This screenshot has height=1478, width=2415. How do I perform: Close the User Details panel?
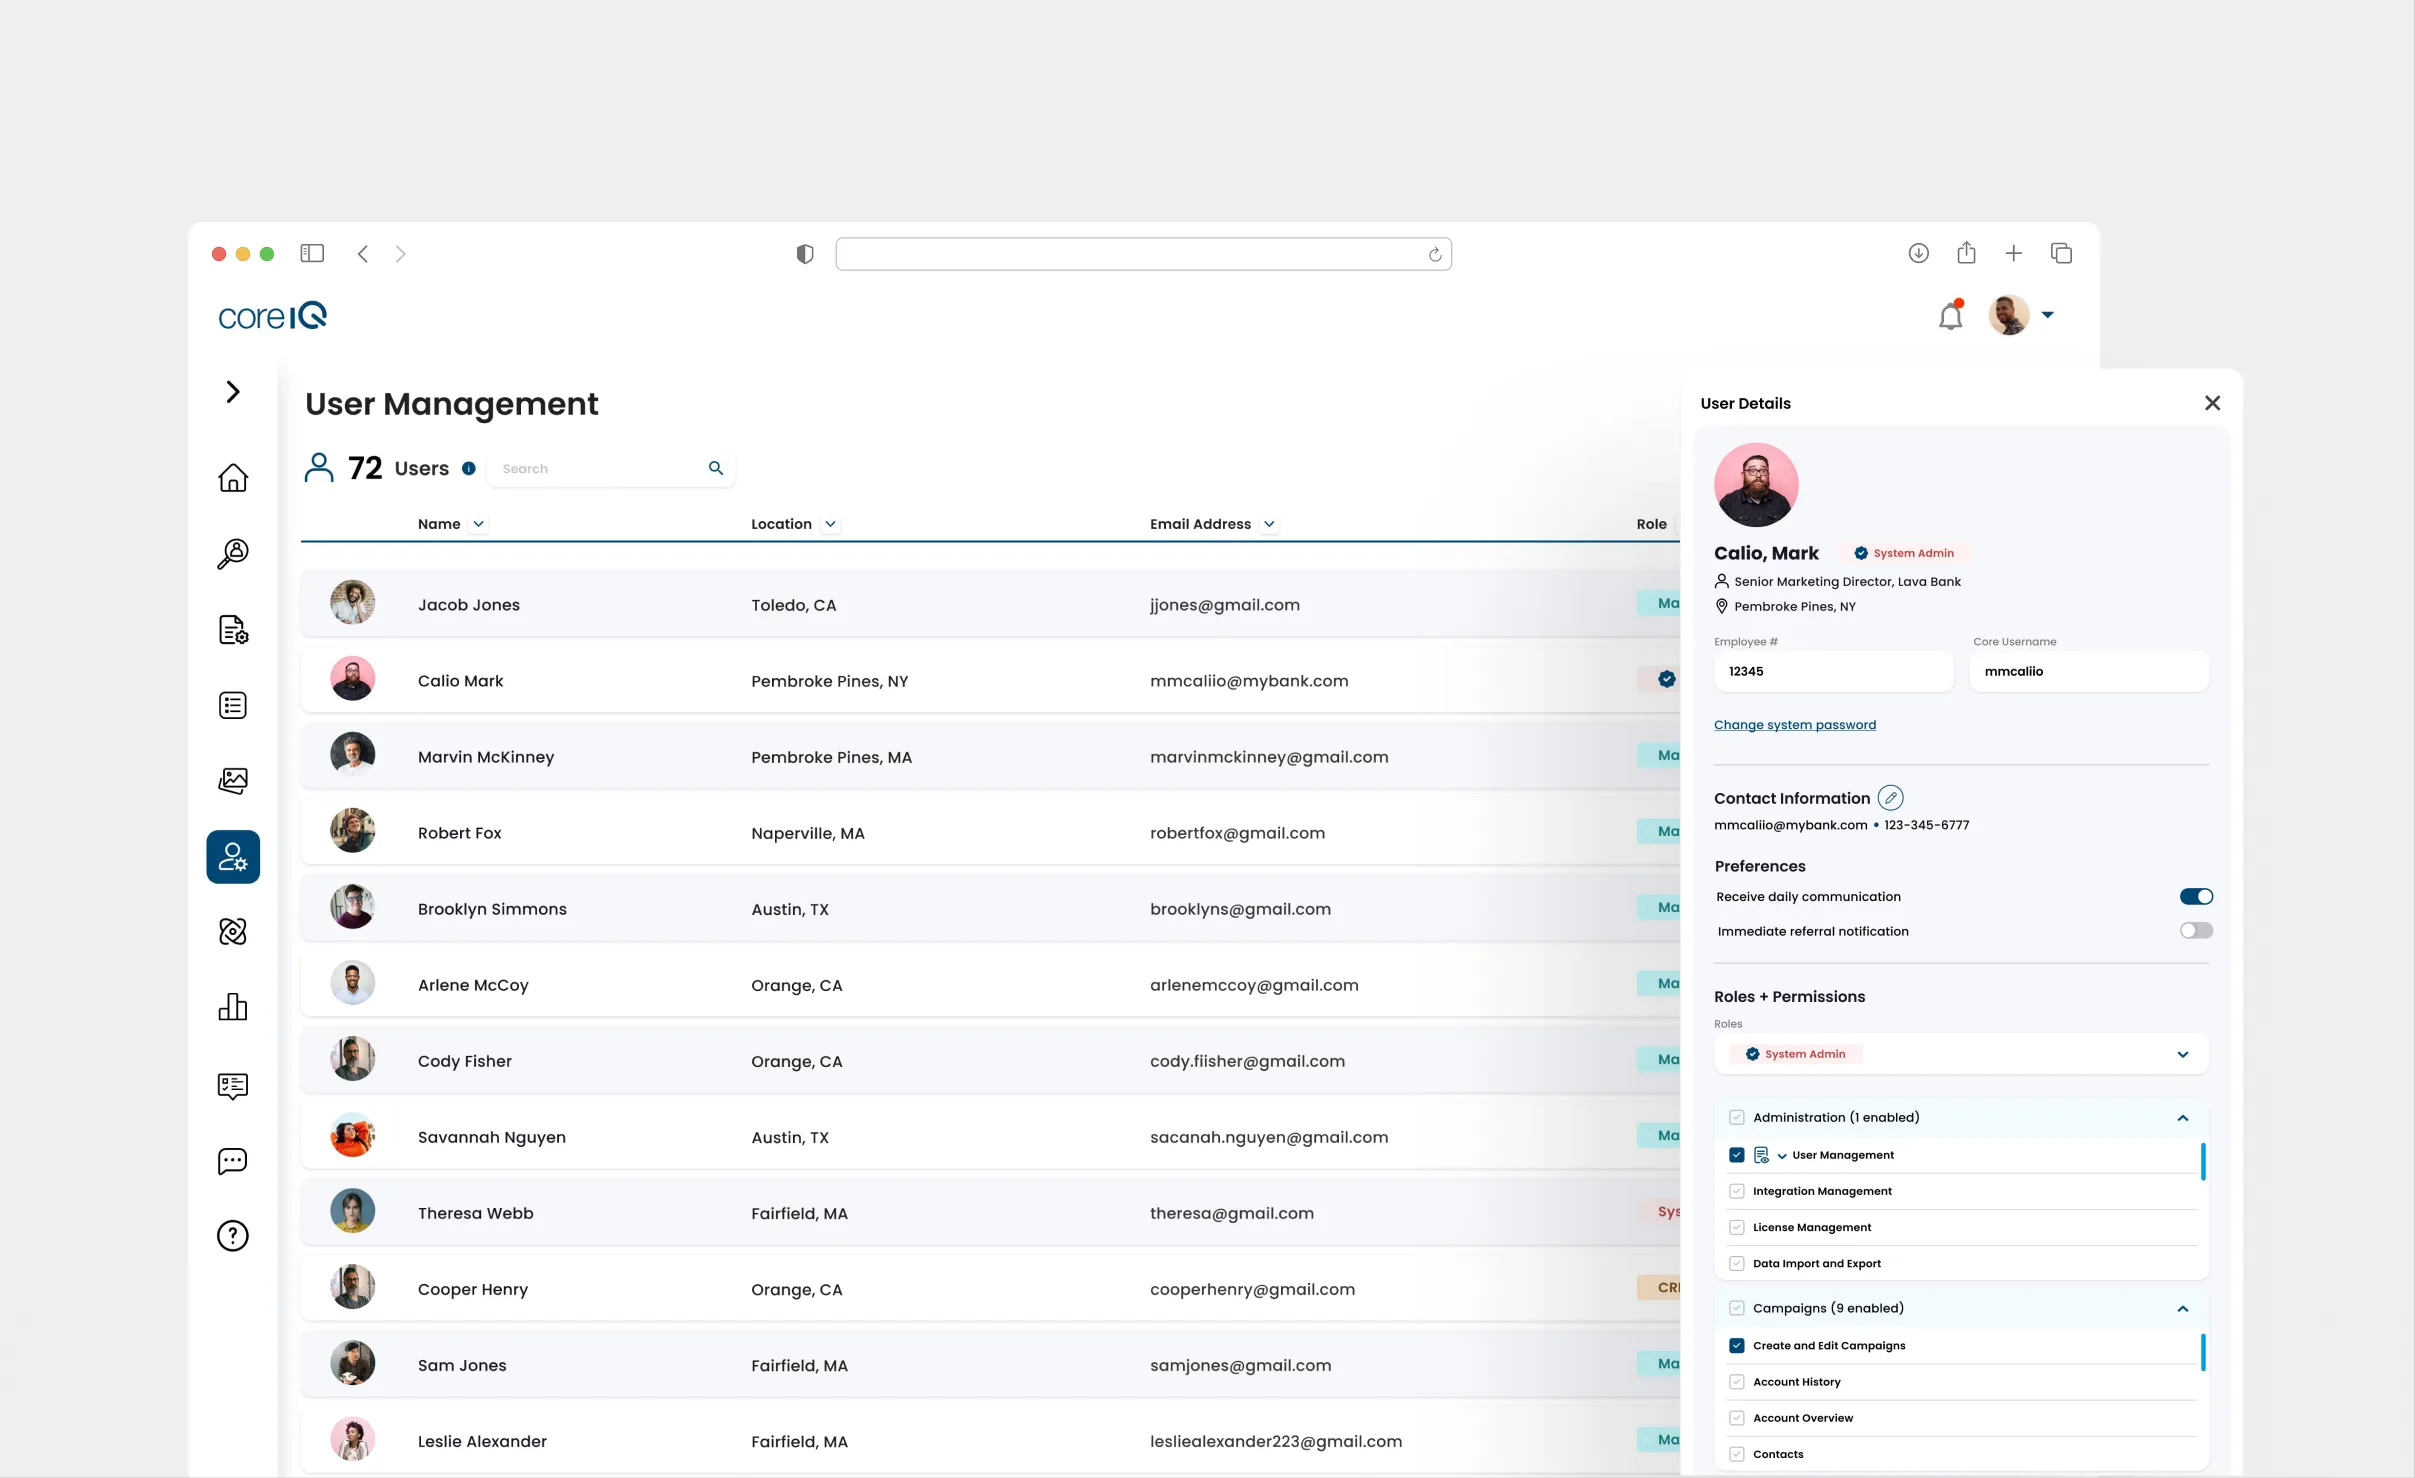(x=2212, y=403)
